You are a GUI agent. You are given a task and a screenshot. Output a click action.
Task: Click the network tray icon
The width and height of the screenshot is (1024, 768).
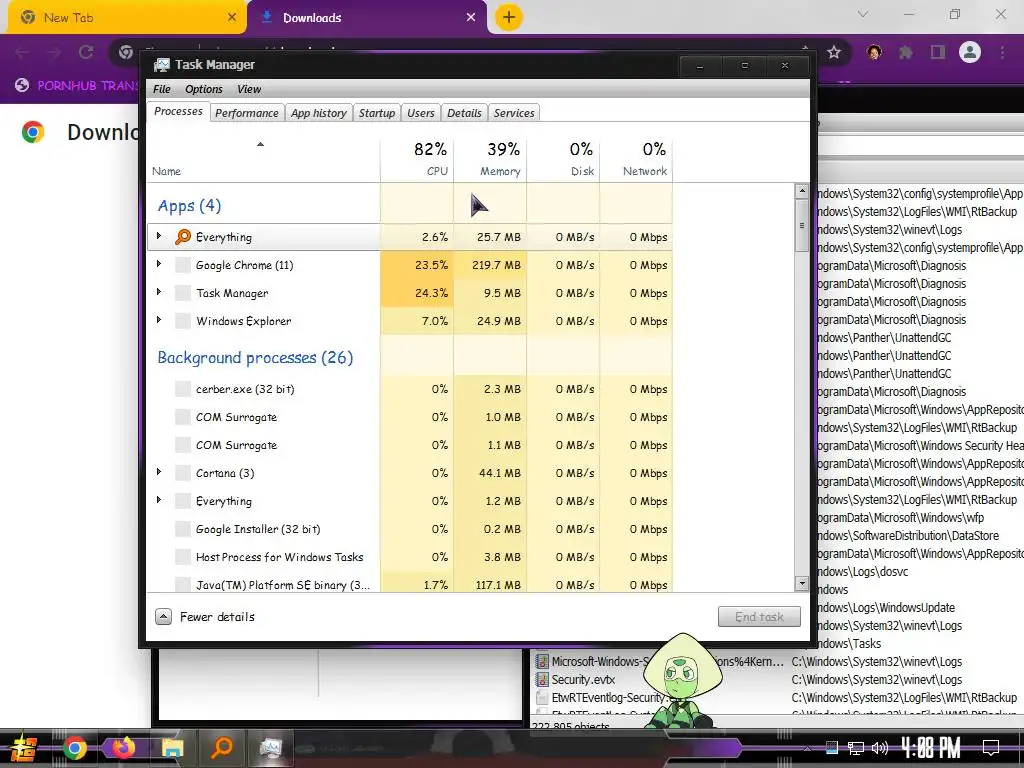click(855, 748)
